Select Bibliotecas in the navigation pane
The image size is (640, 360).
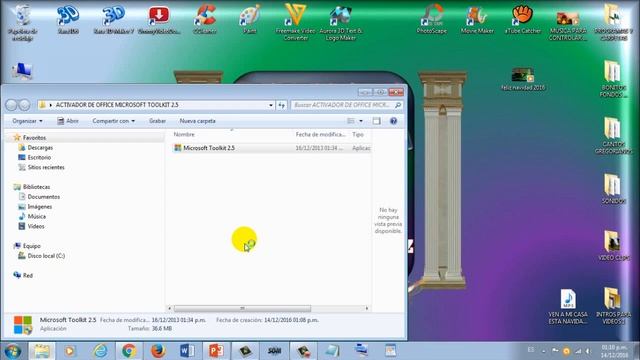click(36, 187)
